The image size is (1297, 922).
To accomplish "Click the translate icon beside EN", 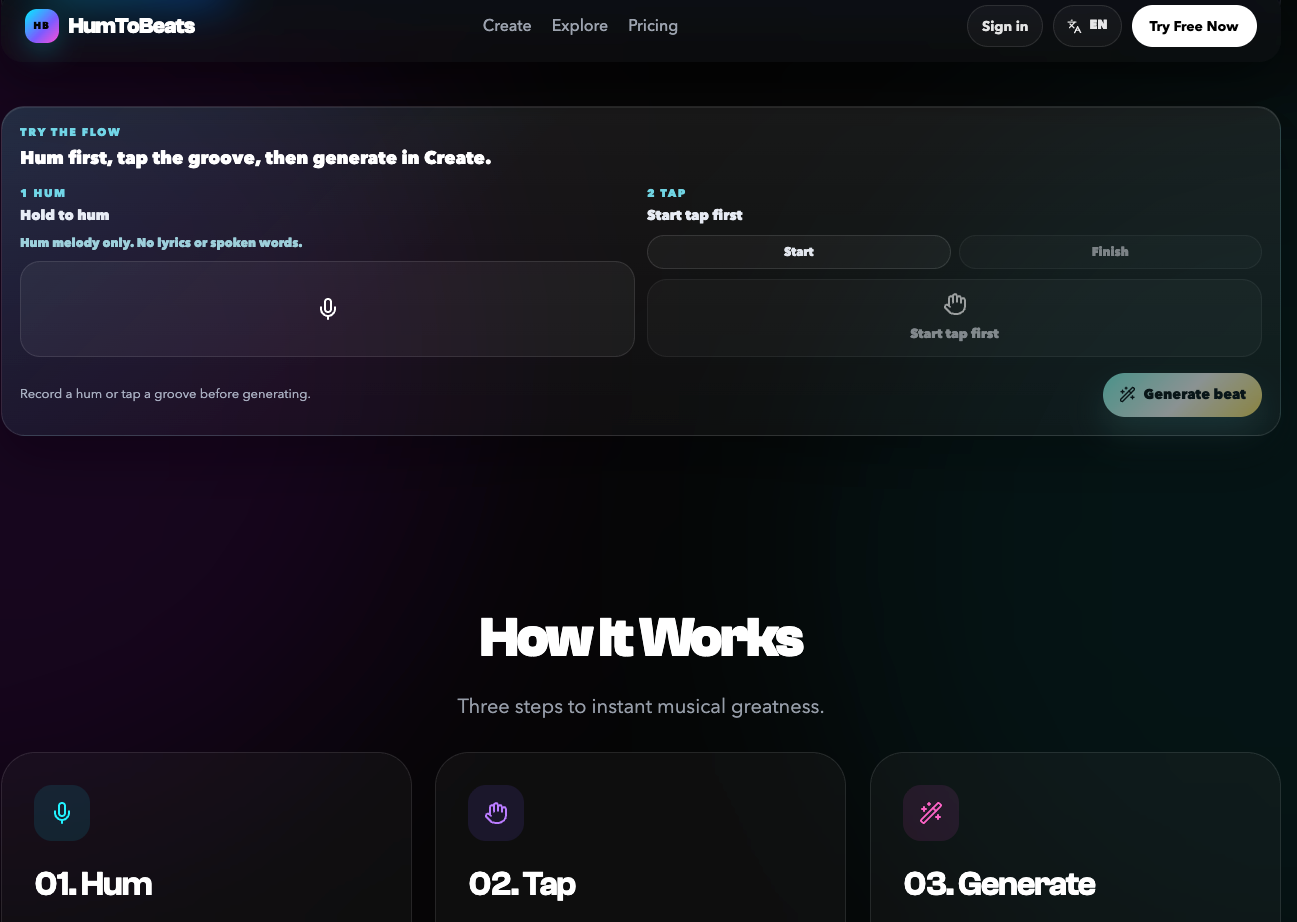I will click(x=1075, y=26).
